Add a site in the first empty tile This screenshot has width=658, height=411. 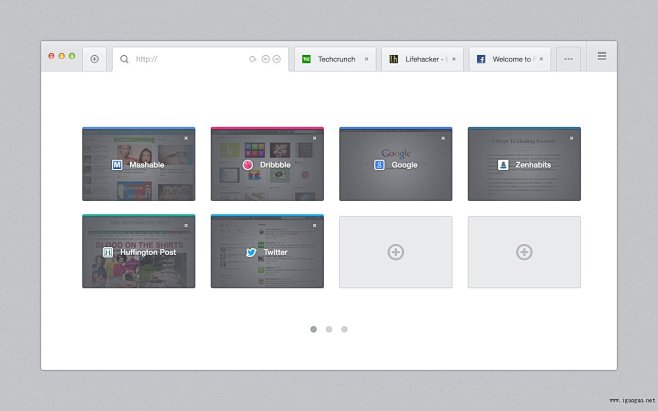[396, 252]
